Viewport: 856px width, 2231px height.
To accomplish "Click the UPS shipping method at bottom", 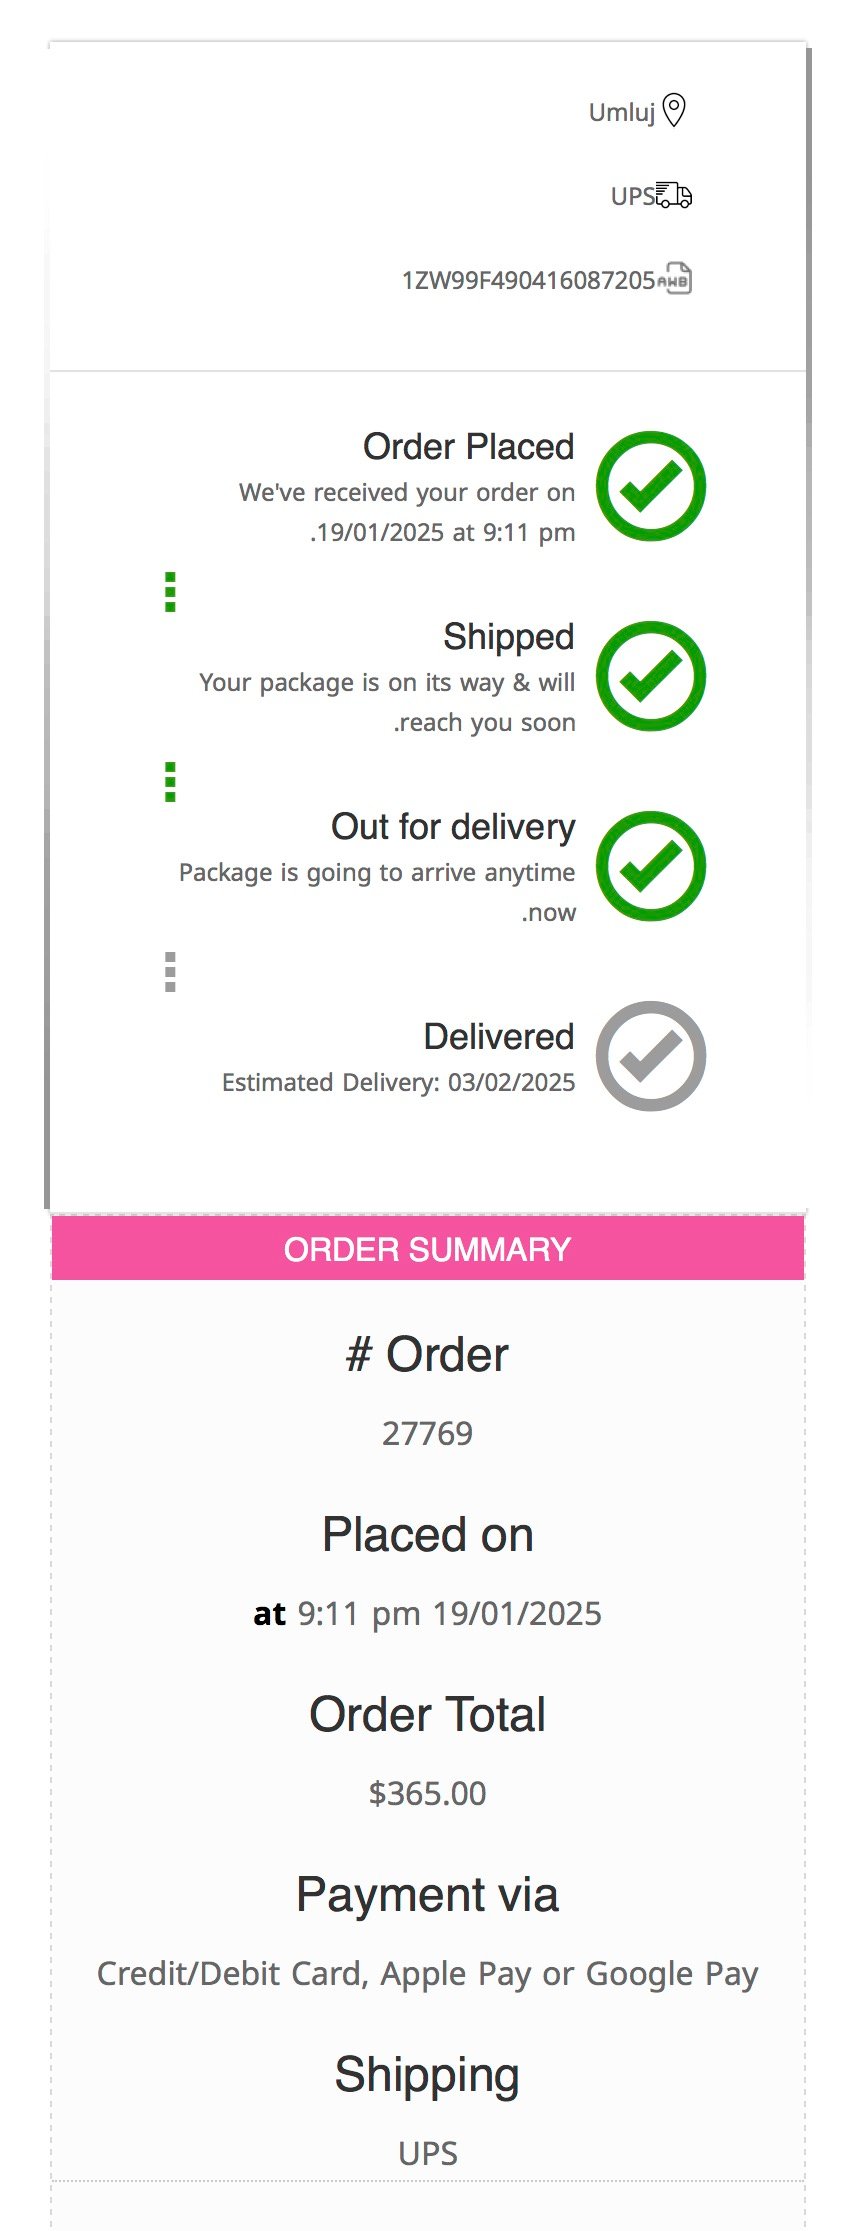I will (428, 2153).
